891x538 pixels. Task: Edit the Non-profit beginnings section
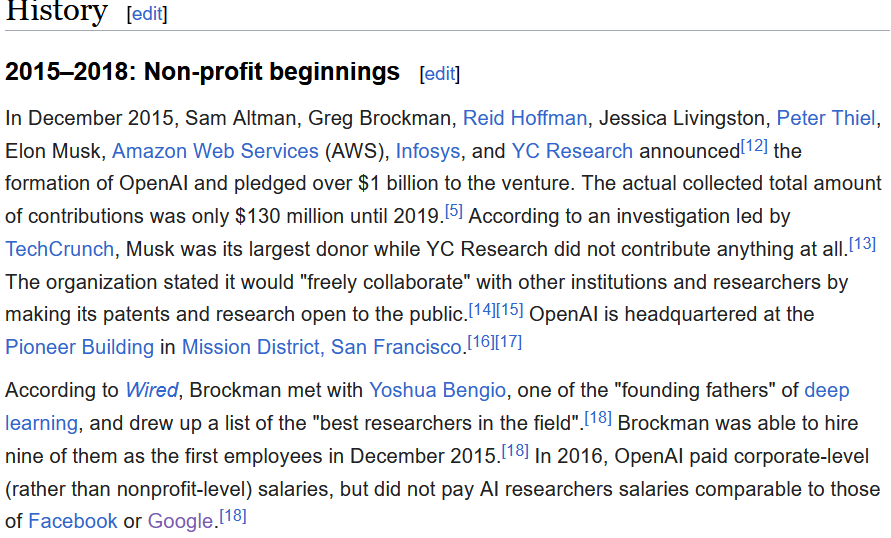point(439,74)
